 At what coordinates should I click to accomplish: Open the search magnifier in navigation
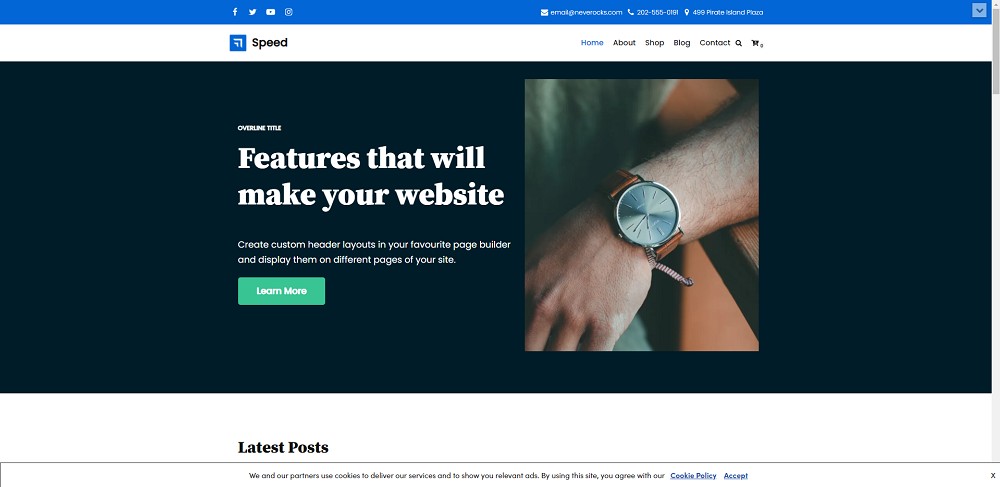click(739, 43)
